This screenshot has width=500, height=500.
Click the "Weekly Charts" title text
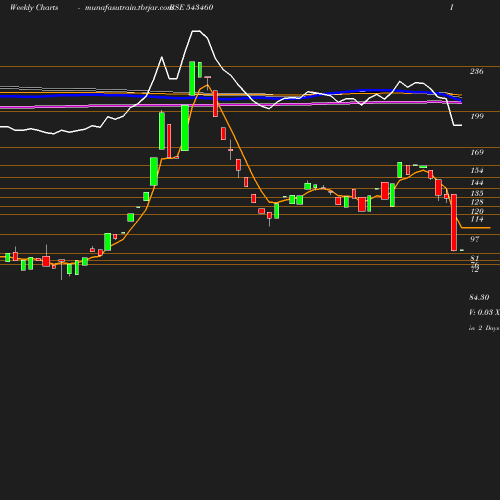(x=34, y=7)
